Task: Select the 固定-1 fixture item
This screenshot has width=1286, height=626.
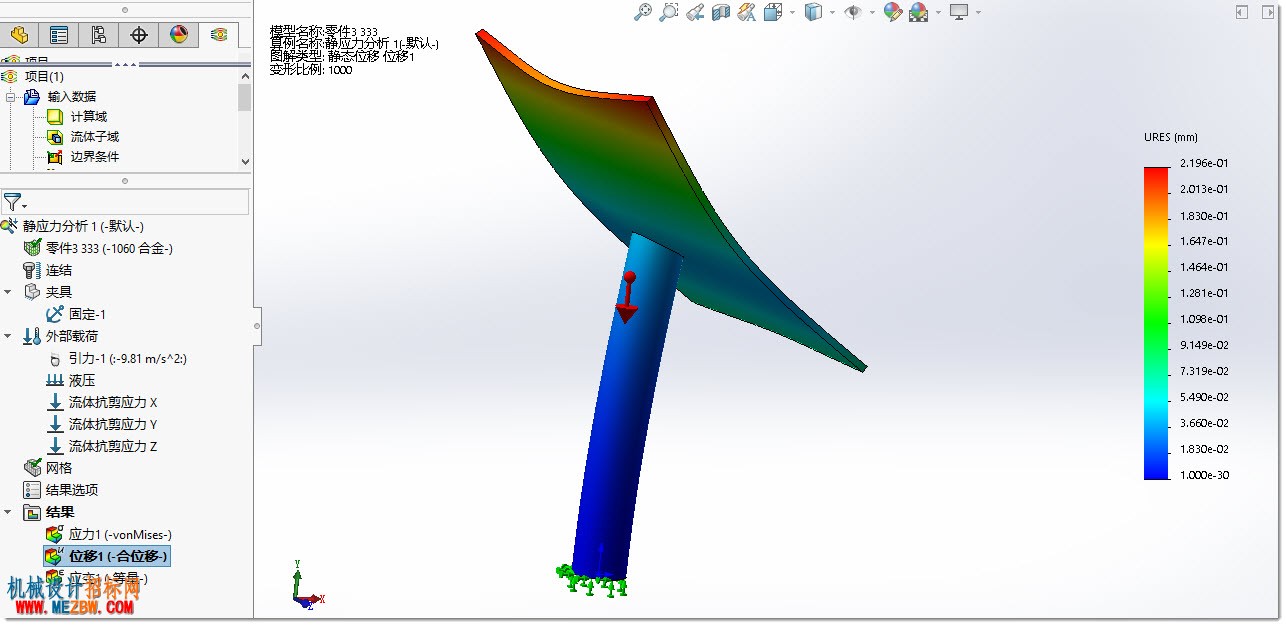Action: pyautogui.click(x=76, y=314)
